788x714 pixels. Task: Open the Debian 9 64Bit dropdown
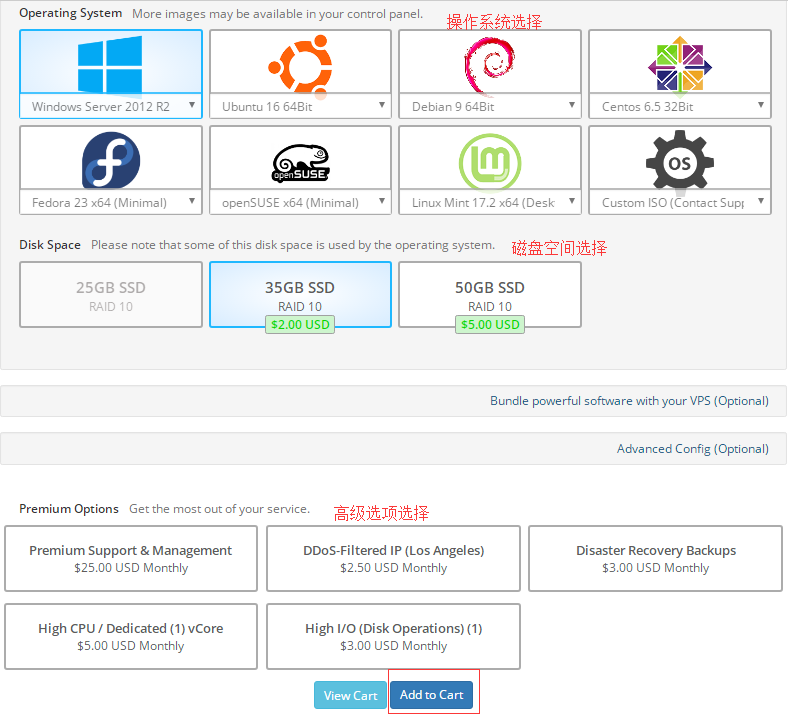click(x=490, y=106)
